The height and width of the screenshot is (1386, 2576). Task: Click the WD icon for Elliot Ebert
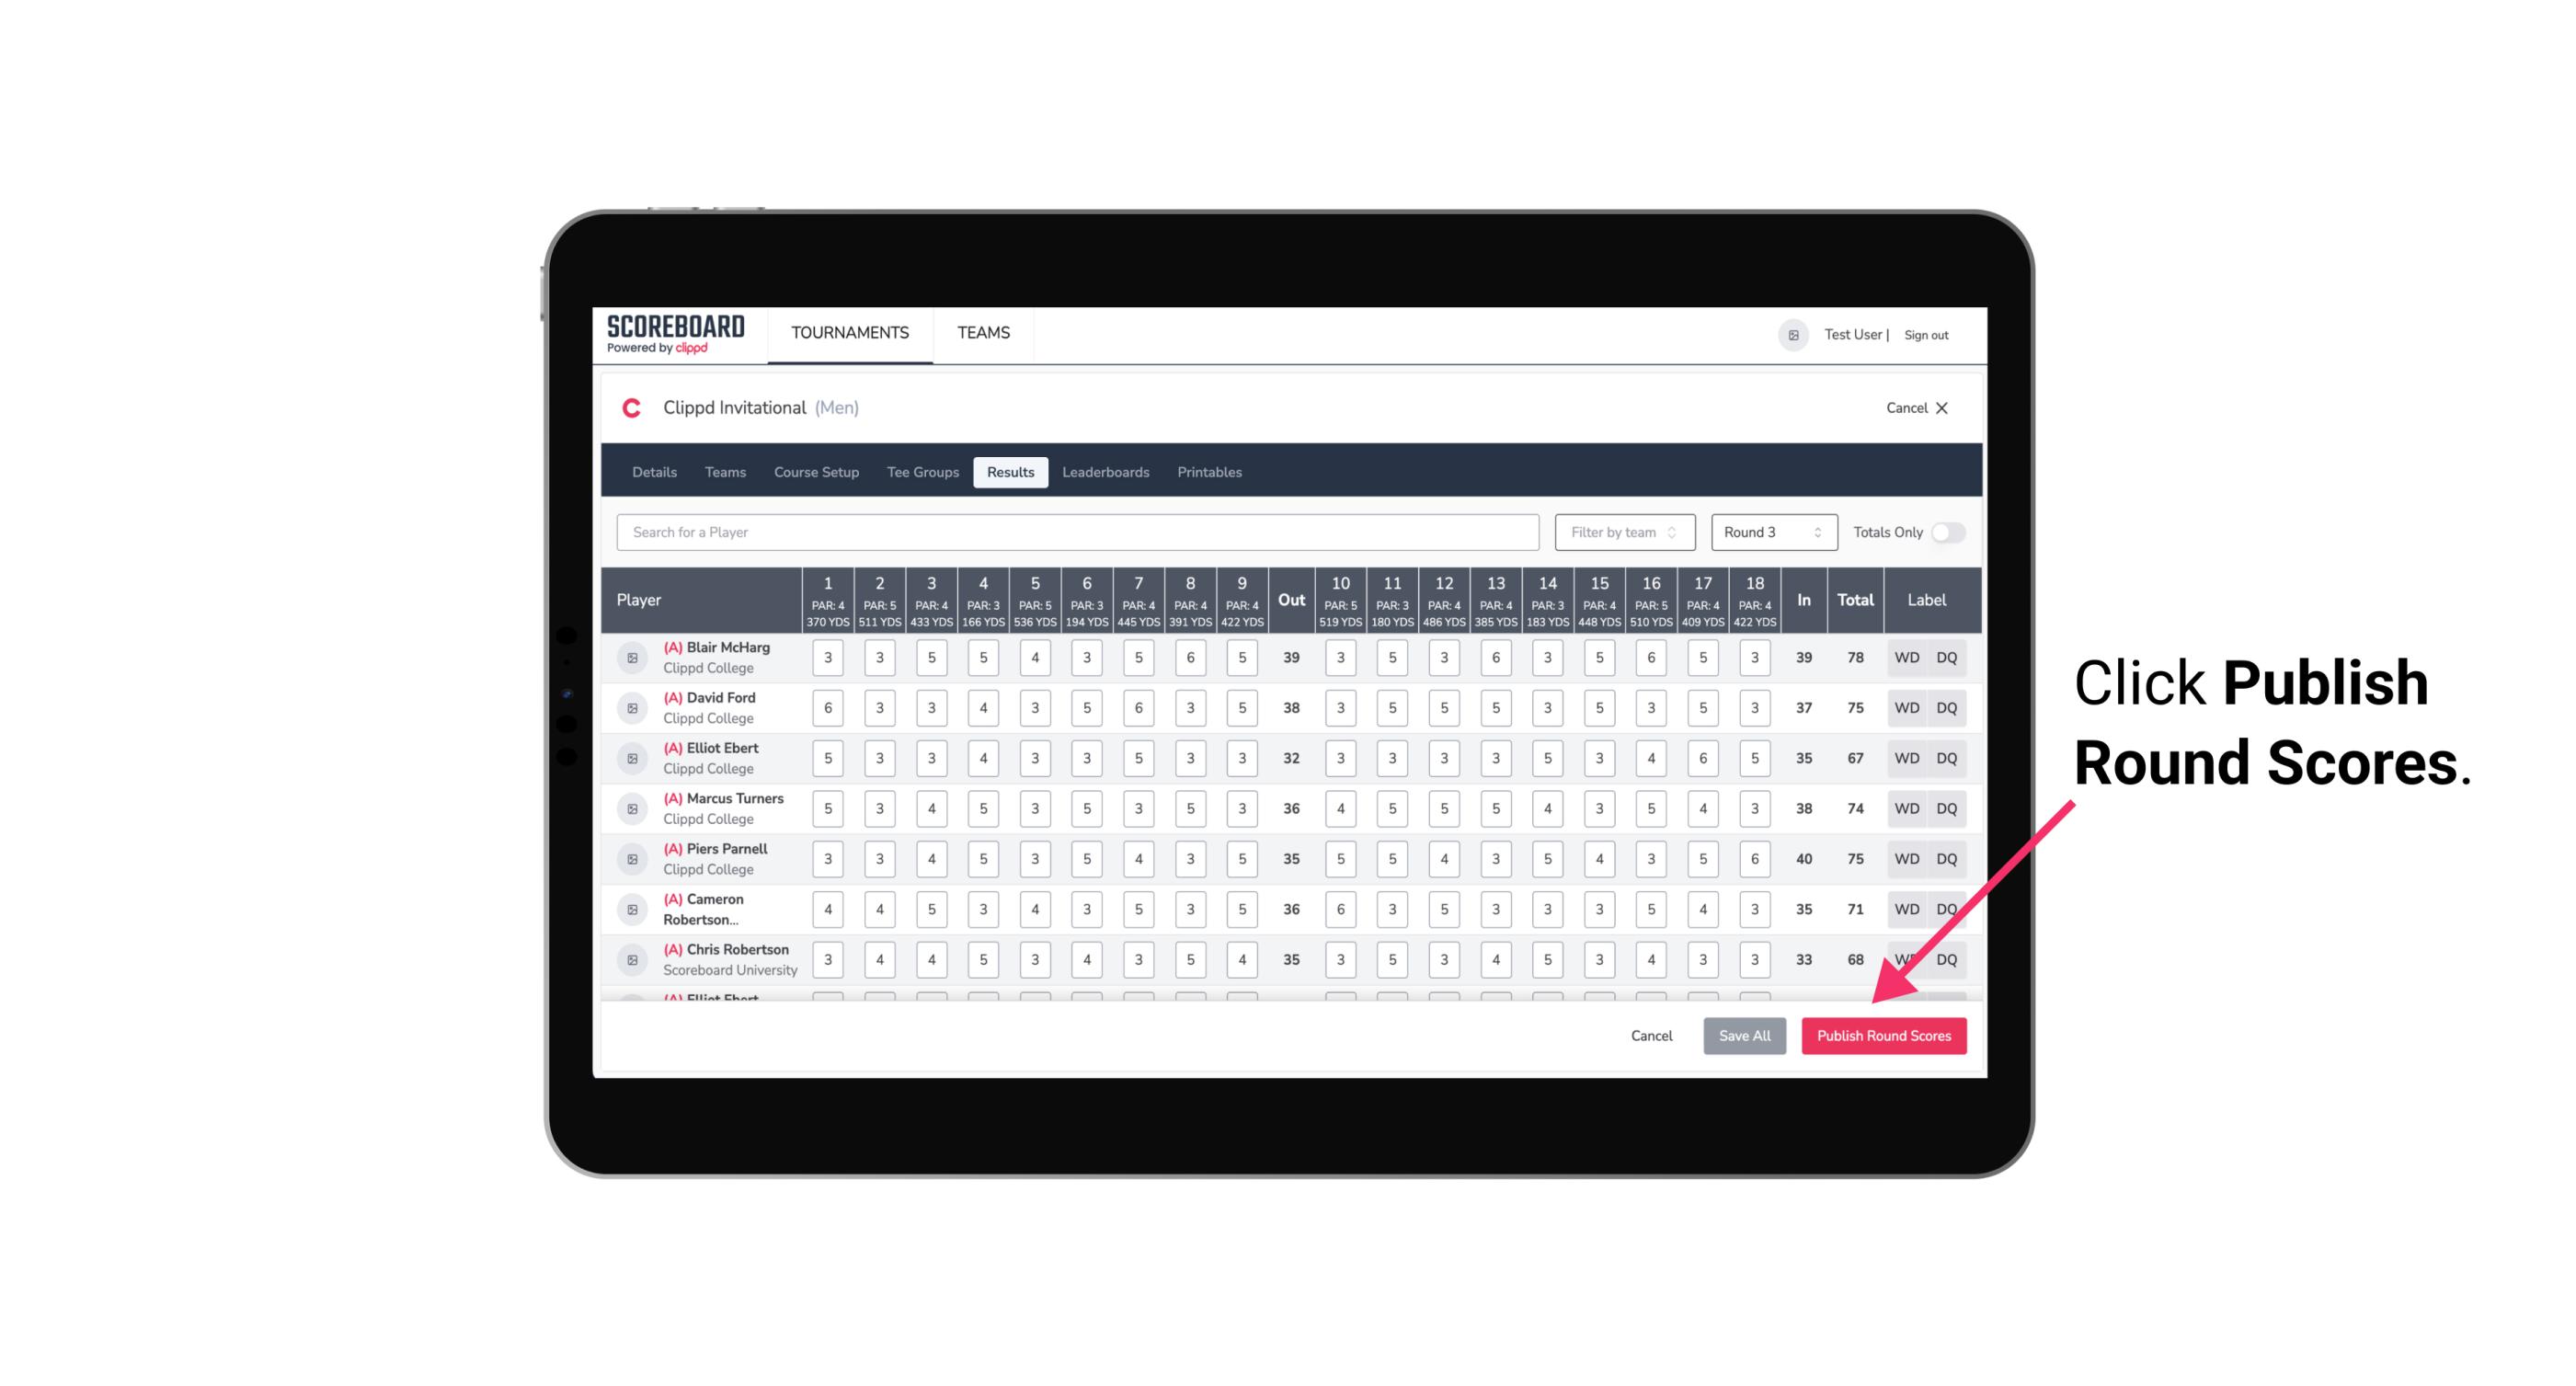[x=1907, y=758]
